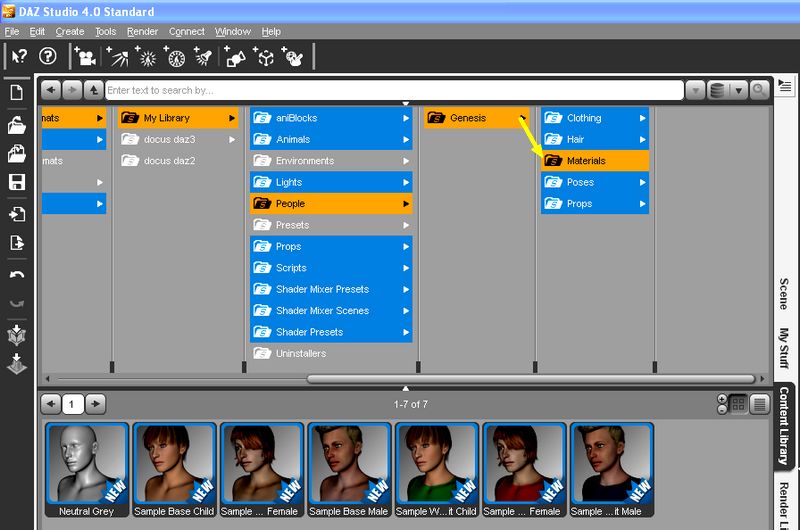Save the scene with the floppy disk icon
Viewport: 800px width, 530px height.
[x=17, y=182]
